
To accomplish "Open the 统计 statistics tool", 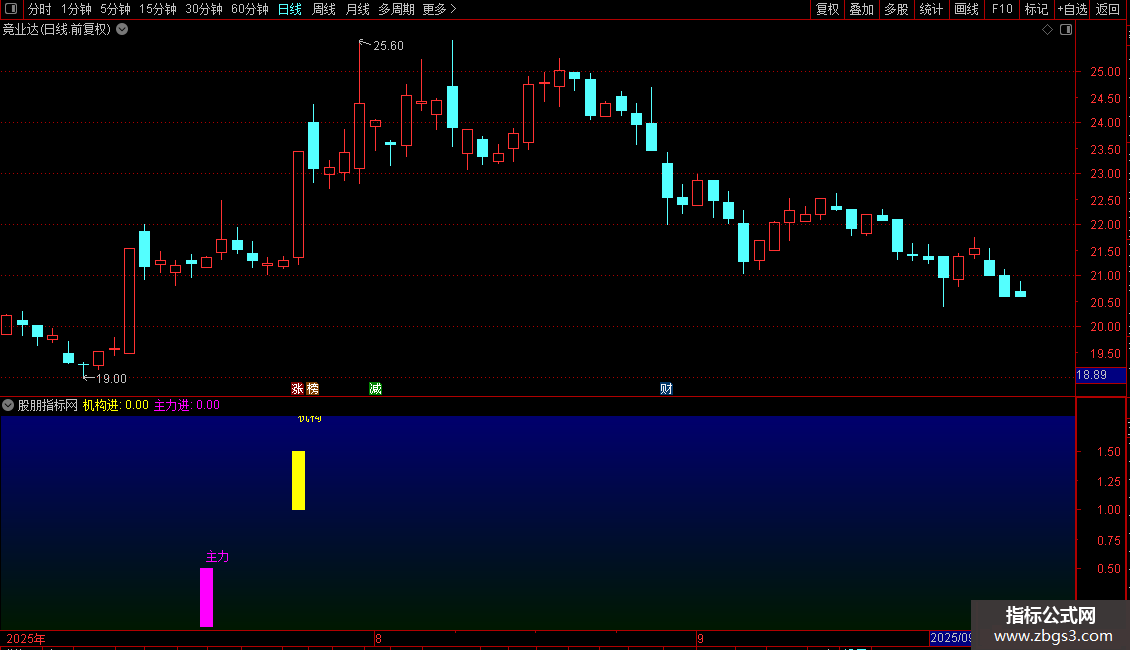I will tap(931, 9).
